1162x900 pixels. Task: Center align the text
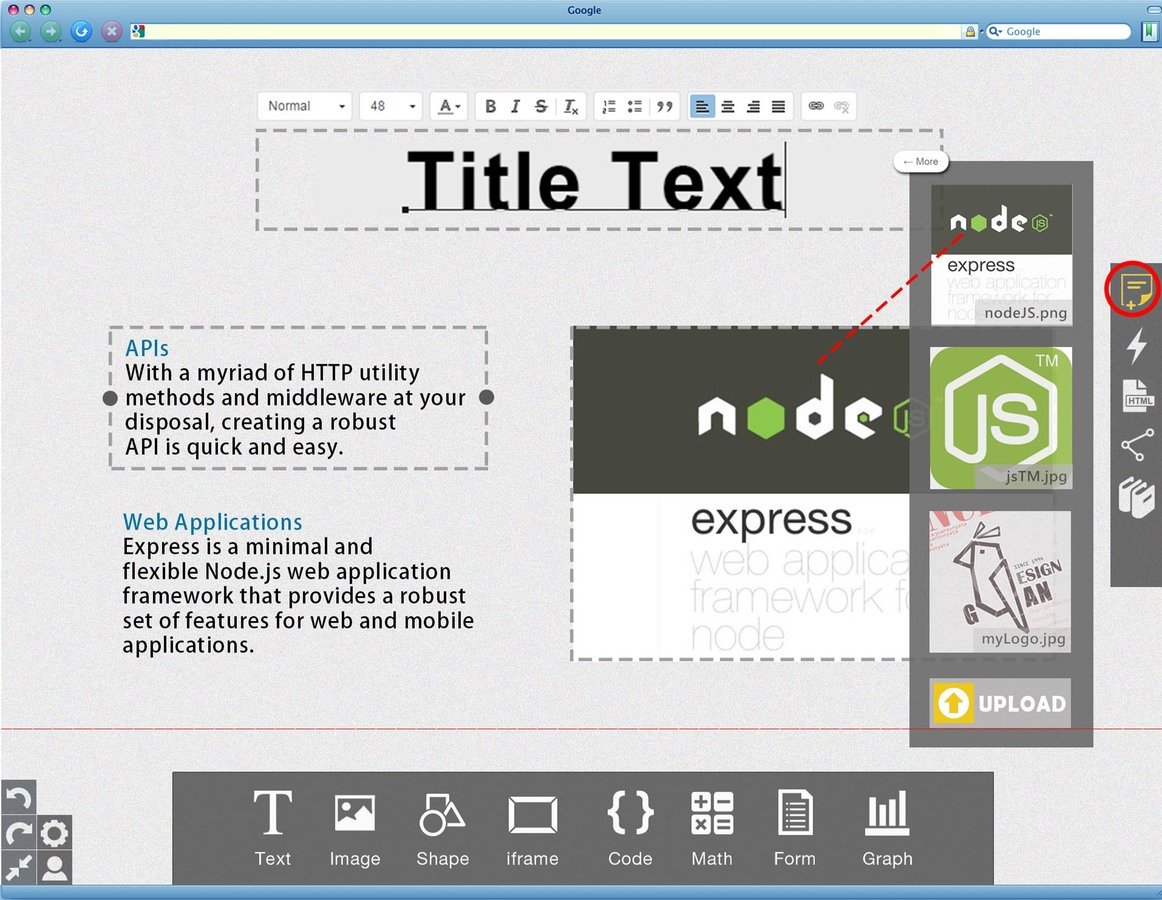click(728, 107)
